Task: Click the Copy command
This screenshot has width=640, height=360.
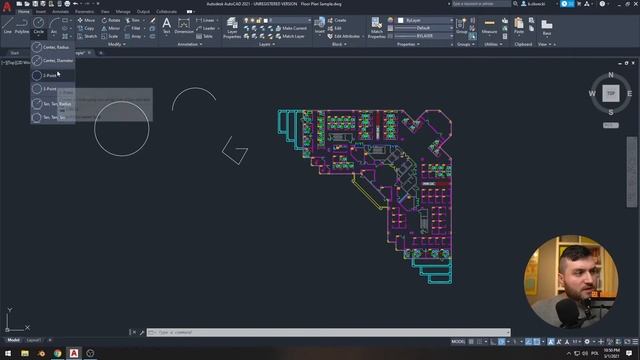Action: click(86, 28)
